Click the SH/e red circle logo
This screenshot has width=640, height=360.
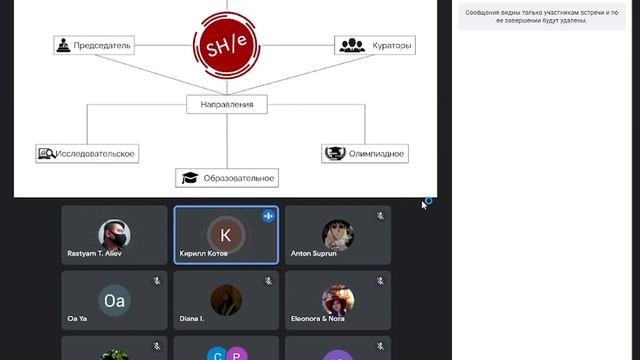pos(227,45)
